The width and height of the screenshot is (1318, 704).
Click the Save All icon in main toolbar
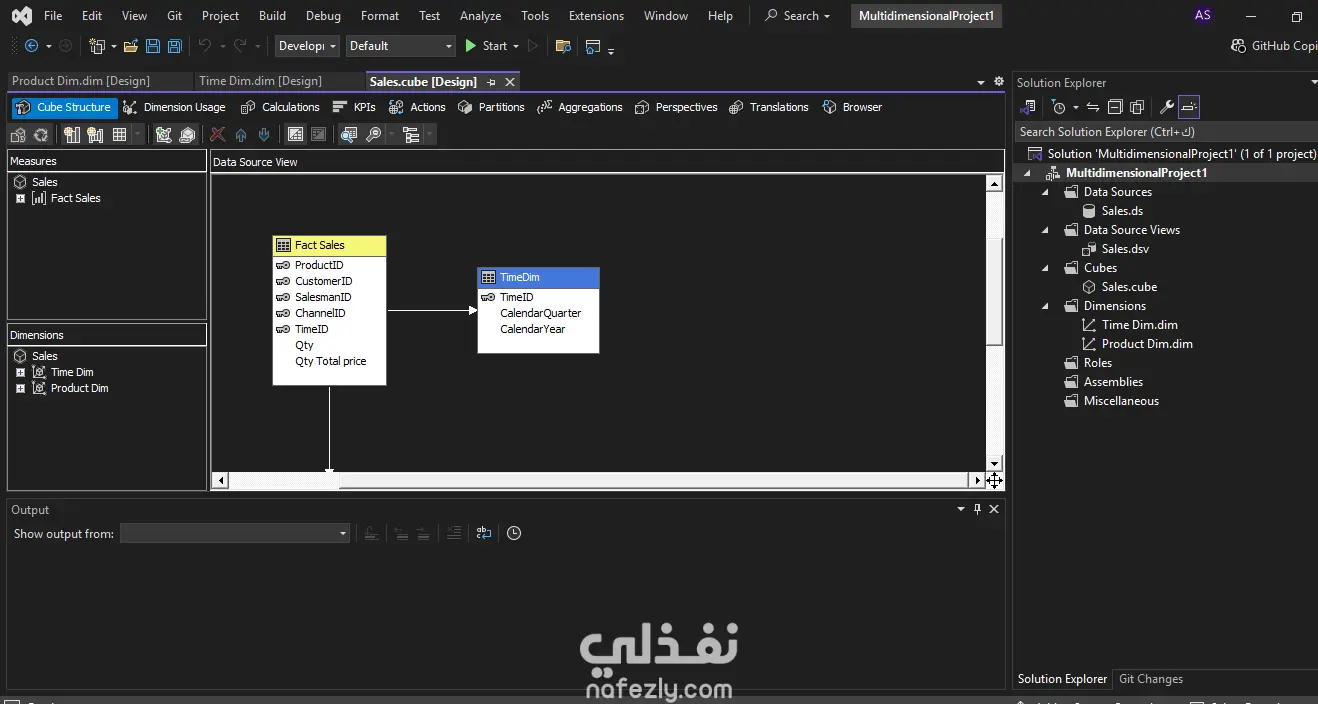(175, 46)
